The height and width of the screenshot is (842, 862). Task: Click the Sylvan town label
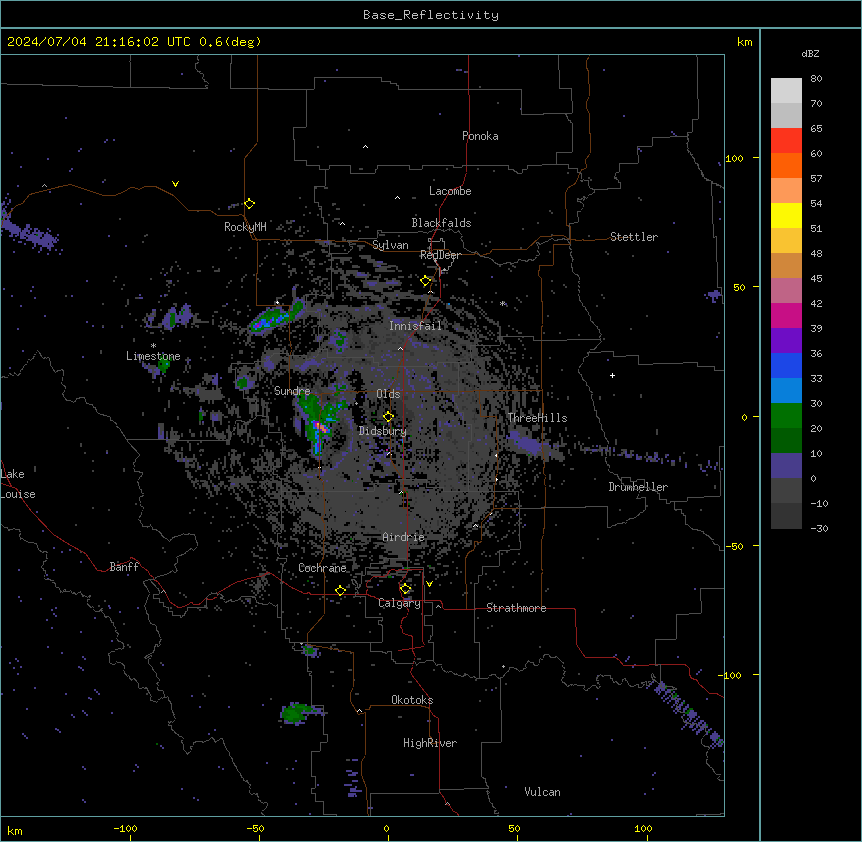[x=390, y=245]
